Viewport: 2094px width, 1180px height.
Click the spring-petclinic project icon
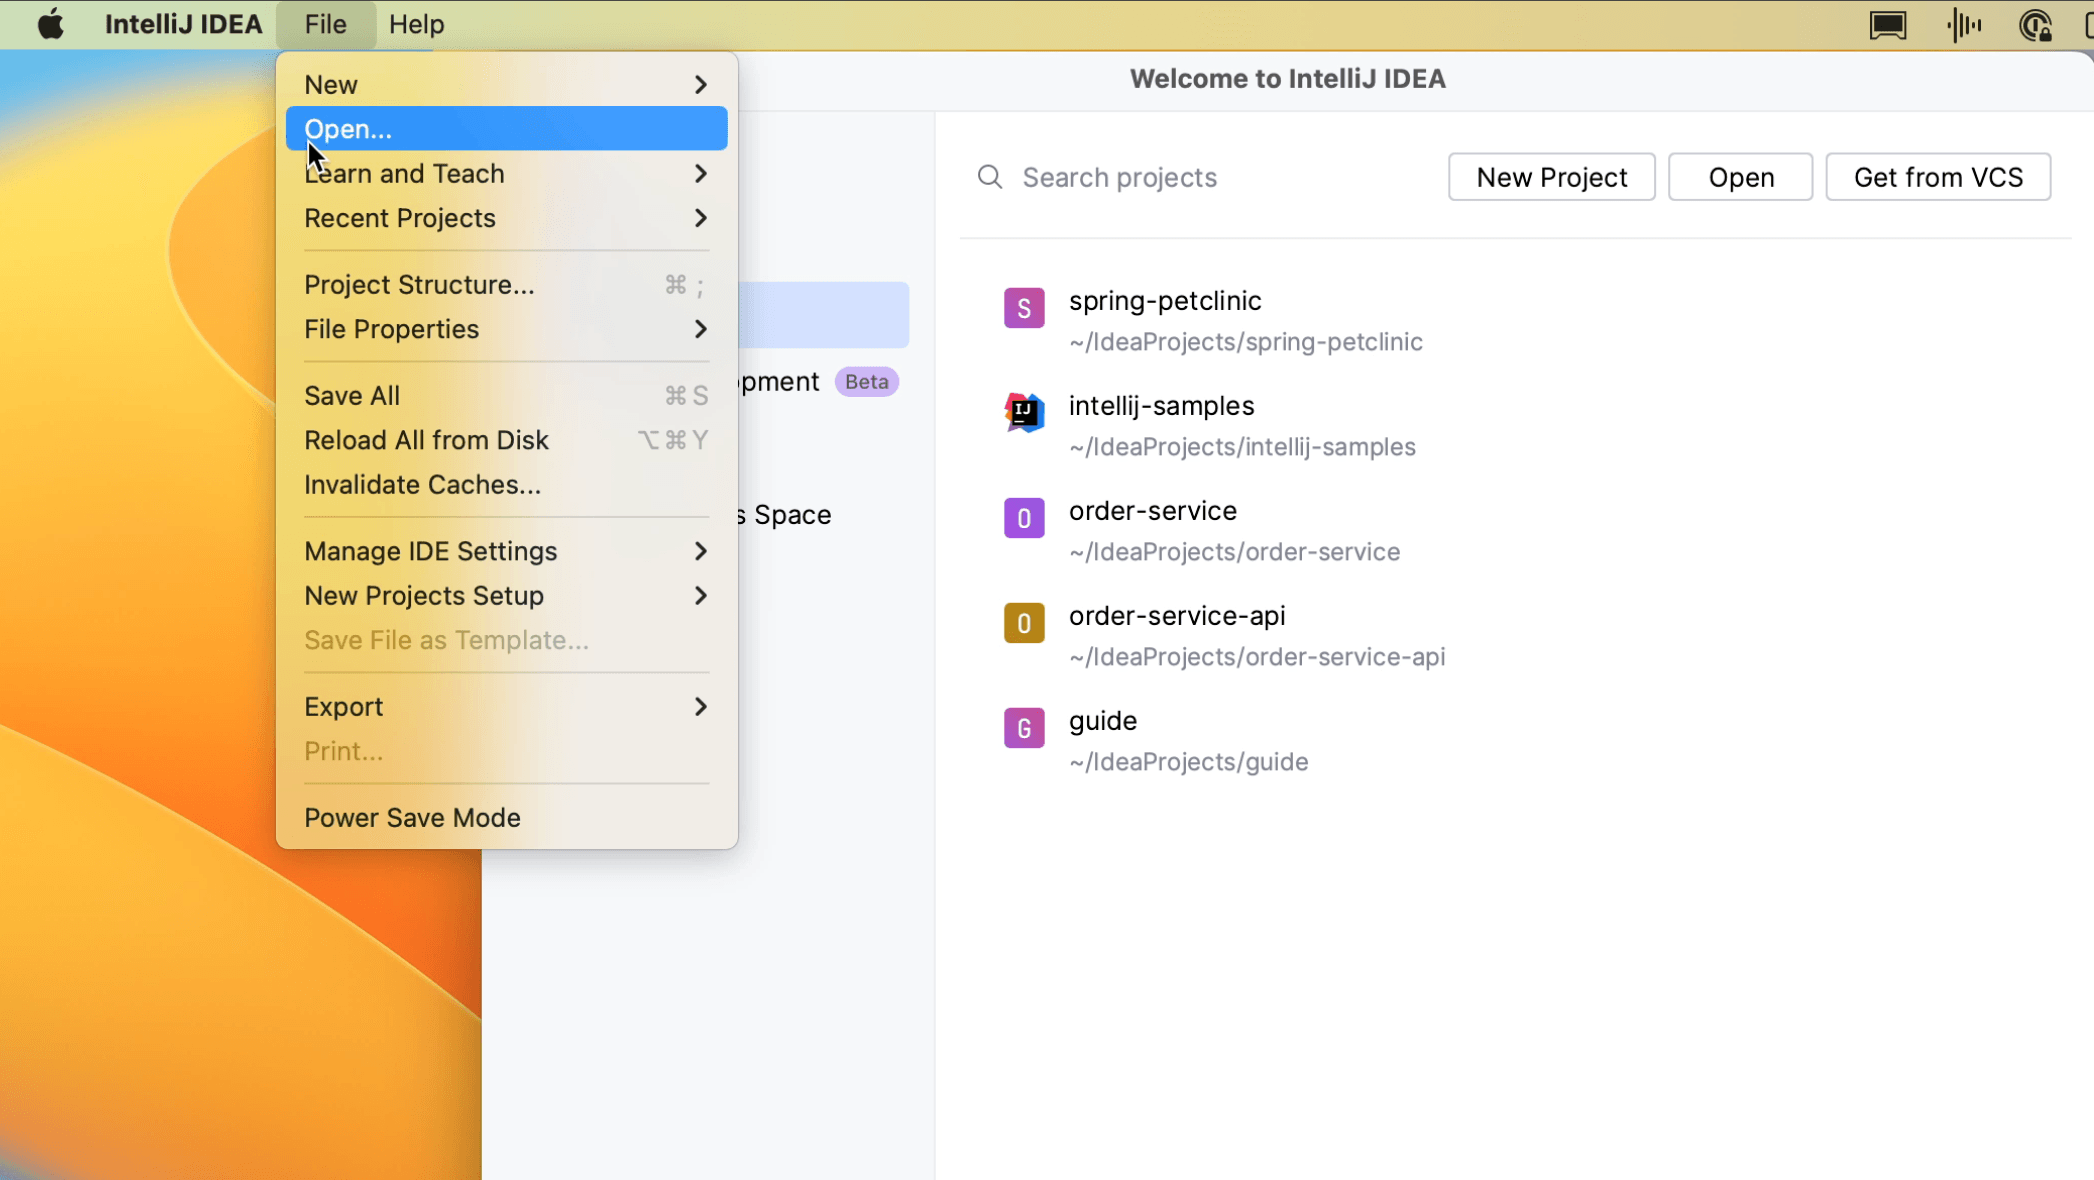click(x=1024, y=308)
